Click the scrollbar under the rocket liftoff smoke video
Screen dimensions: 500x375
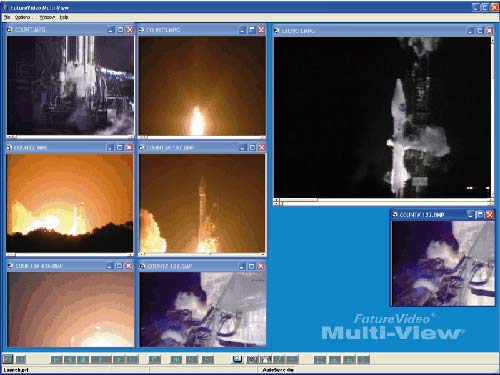point(202,254)
